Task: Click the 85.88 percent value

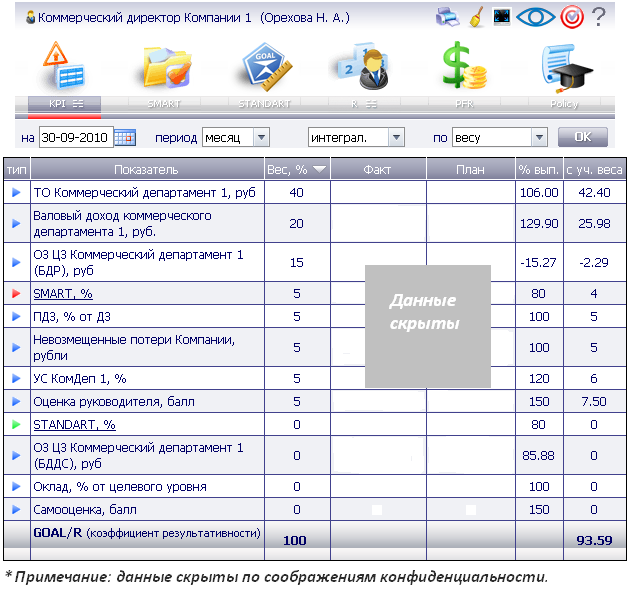Action: (x=538, y=455)
